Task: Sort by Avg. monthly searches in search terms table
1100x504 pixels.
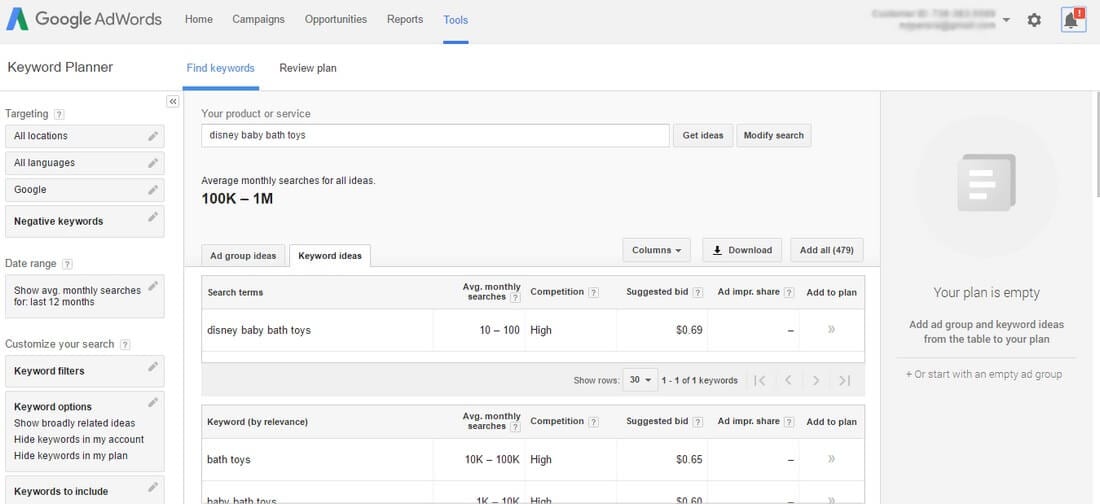Action: [x=492, y=292]
